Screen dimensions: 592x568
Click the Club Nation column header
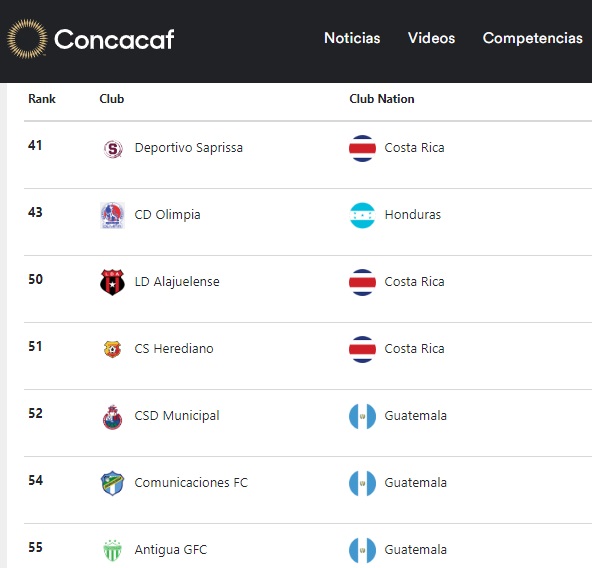point(382,99)
